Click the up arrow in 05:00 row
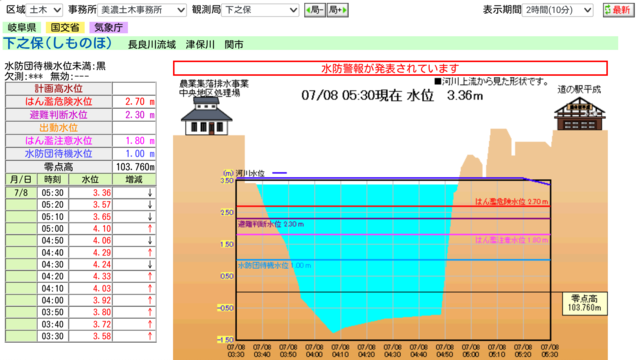The width and height of the screenshot is (640, 360). 150,229
